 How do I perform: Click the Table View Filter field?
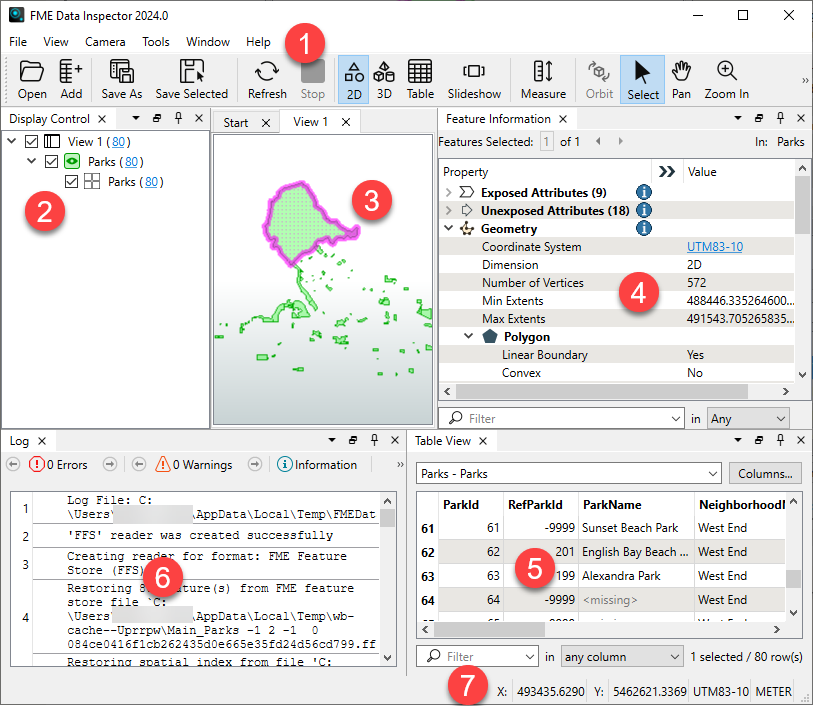click(478, 657)
